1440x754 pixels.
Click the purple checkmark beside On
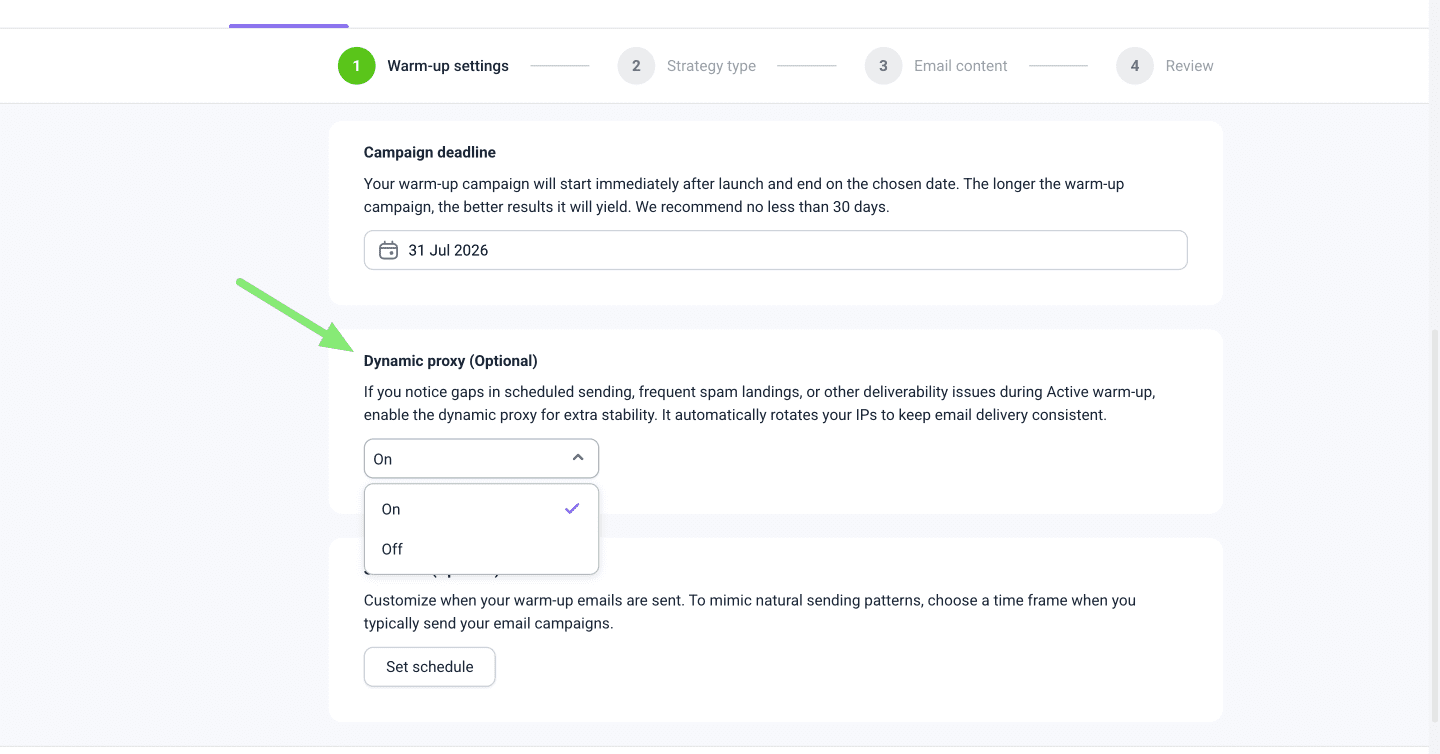pos(572,509)
